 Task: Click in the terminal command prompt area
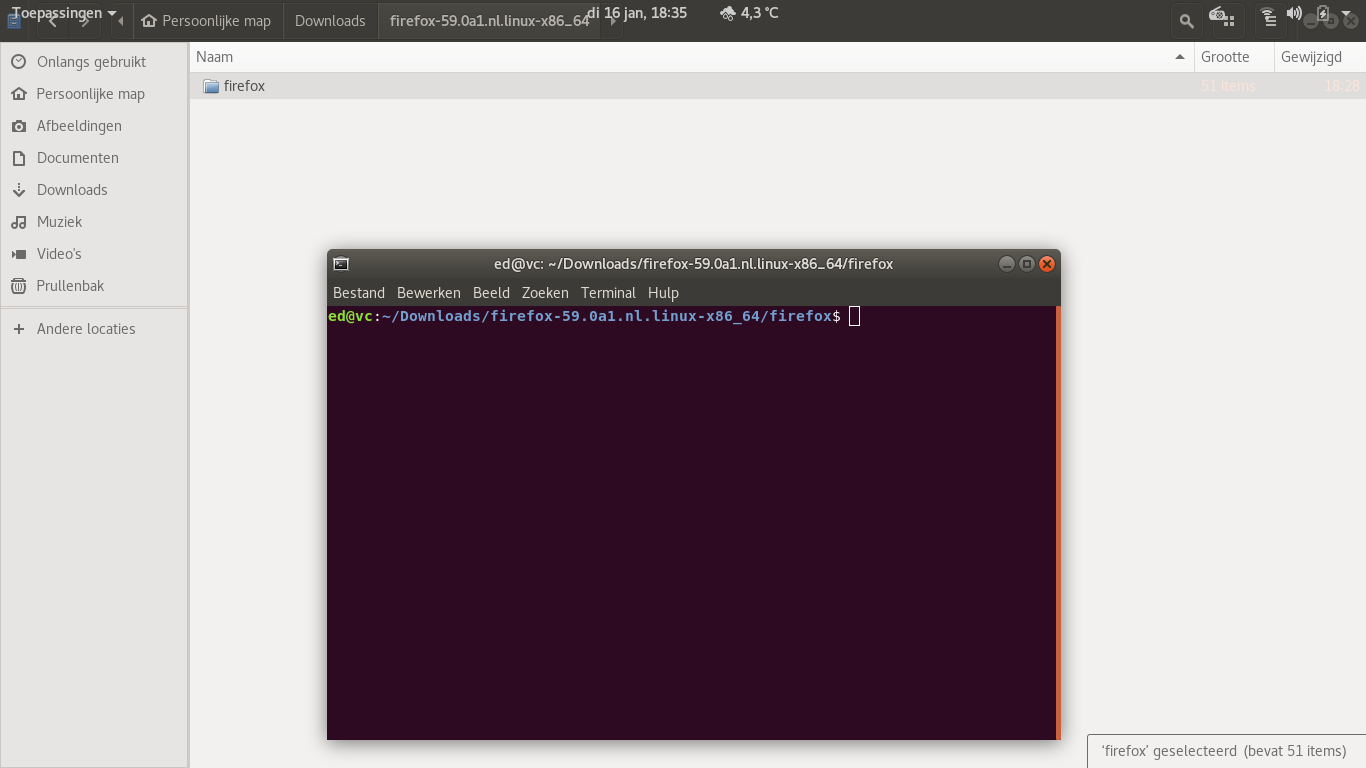coord(691,523)
